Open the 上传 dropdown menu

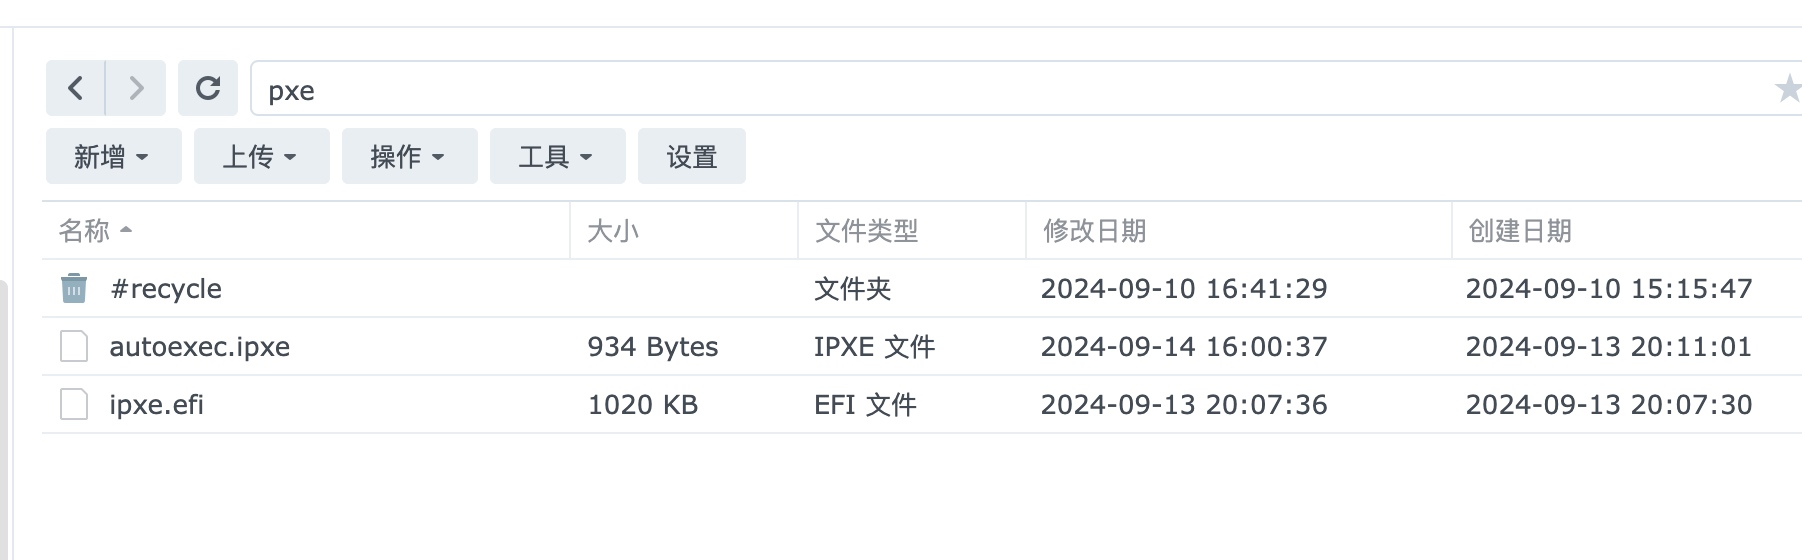(262, 156)
